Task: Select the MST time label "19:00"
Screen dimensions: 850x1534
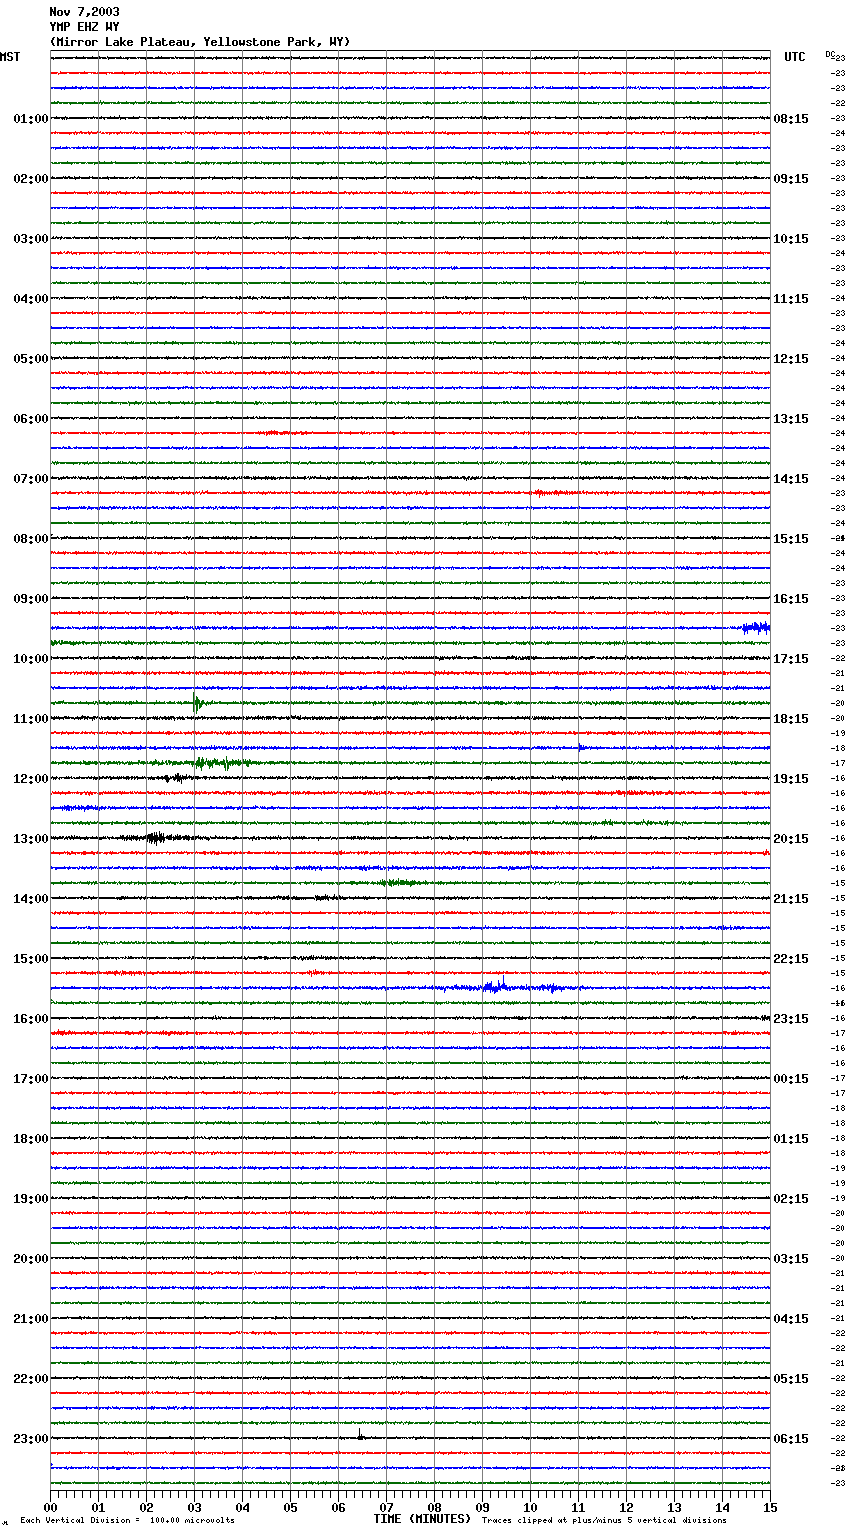Action: [31, 1199]
